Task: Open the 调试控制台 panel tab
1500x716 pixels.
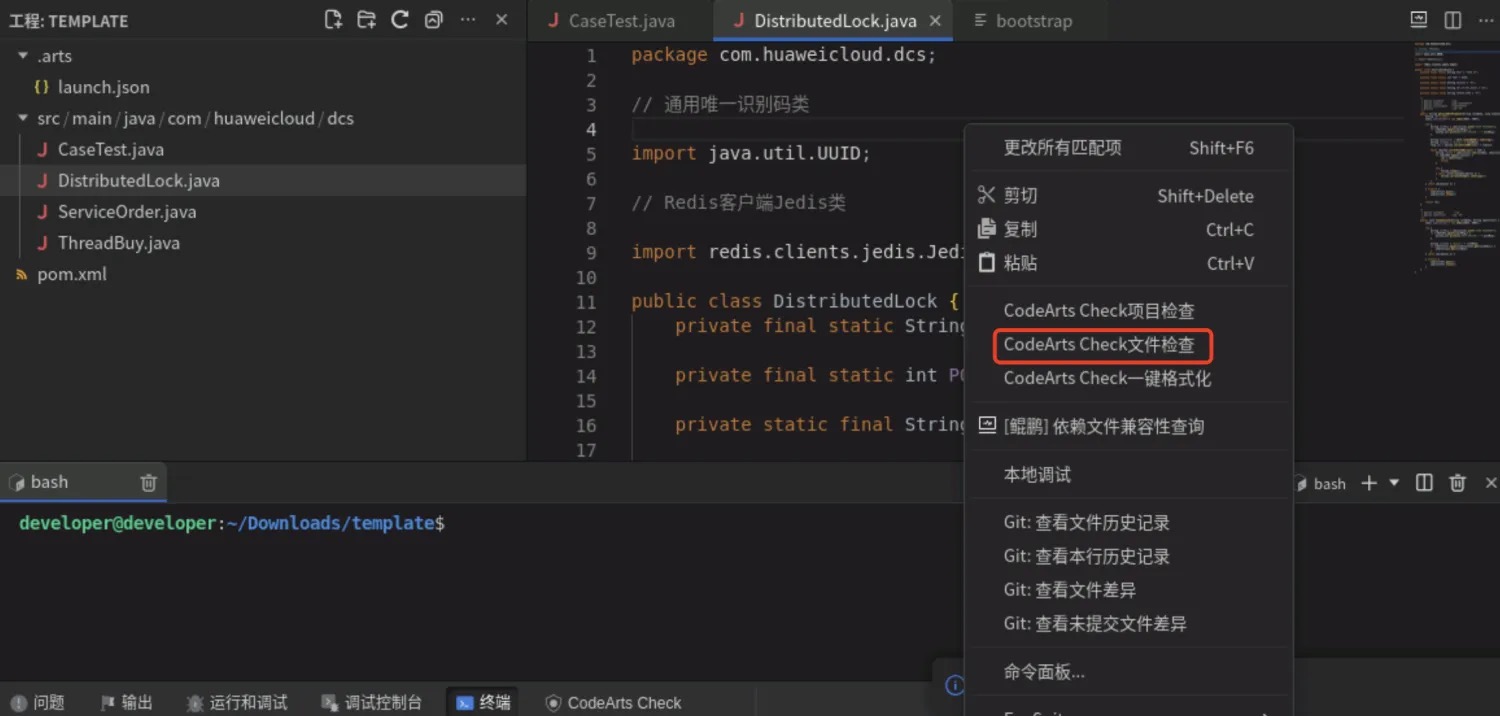Action: (372, 703)
